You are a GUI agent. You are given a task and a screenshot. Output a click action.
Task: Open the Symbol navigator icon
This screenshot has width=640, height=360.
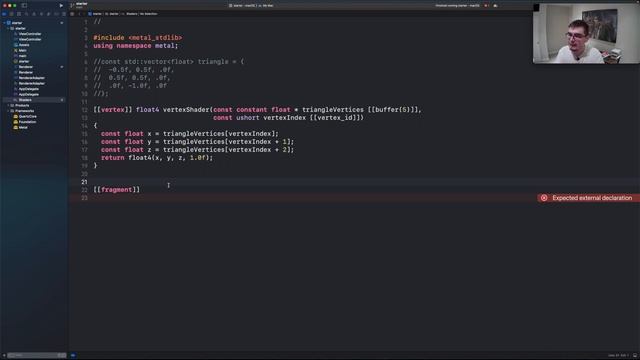(x=19, y=14)
